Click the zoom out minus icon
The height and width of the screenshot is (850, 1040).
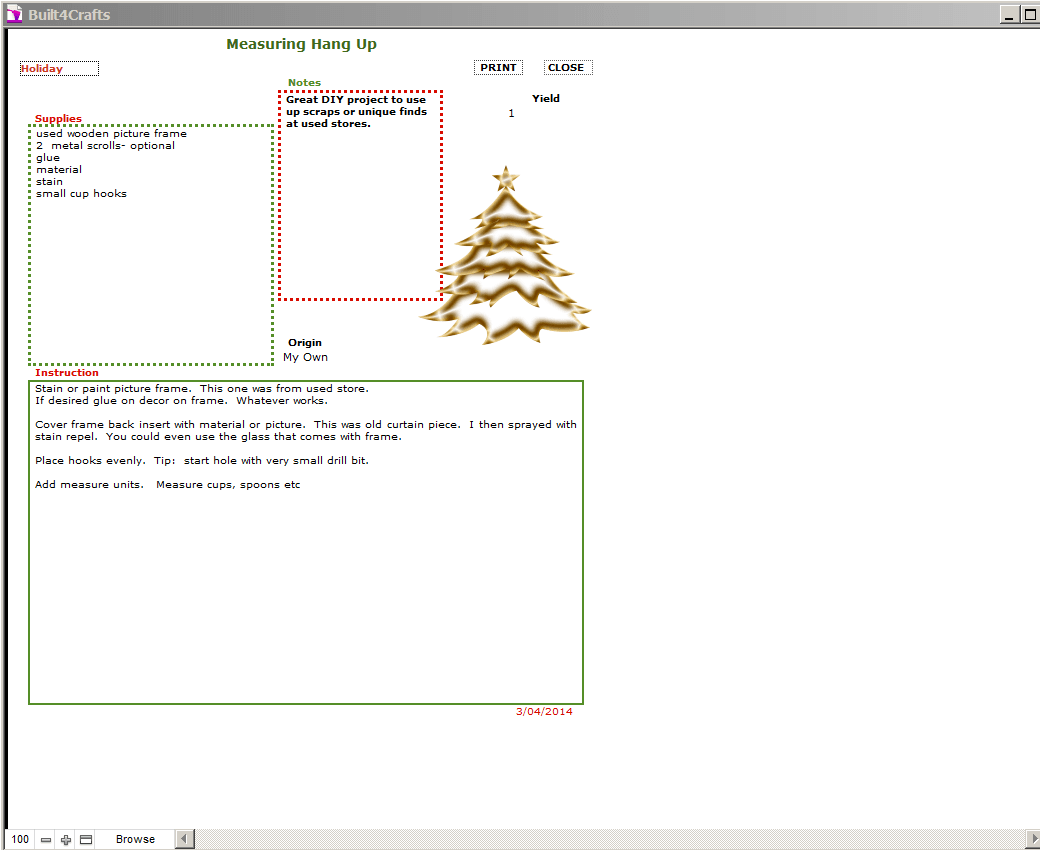click(46, 840)
